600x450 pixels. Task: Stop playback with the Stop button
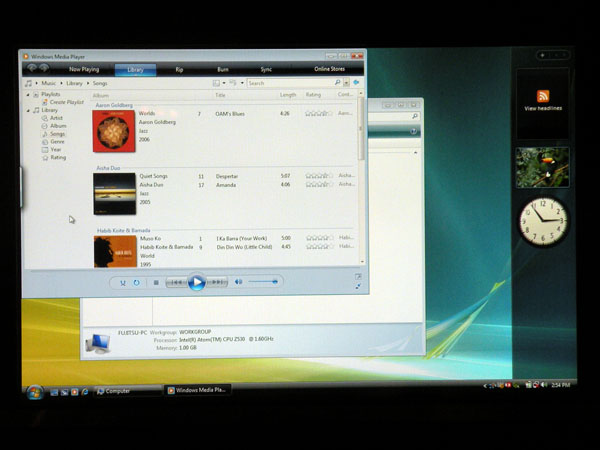(x=156, y=283)
